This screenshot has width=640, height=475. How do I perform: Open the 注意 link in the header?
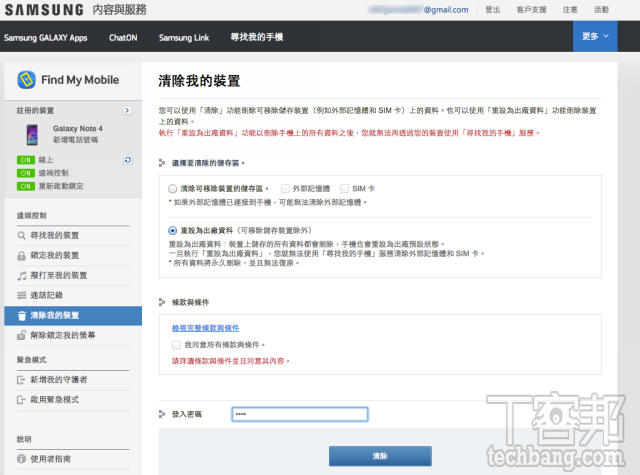(x=570, y=10)
